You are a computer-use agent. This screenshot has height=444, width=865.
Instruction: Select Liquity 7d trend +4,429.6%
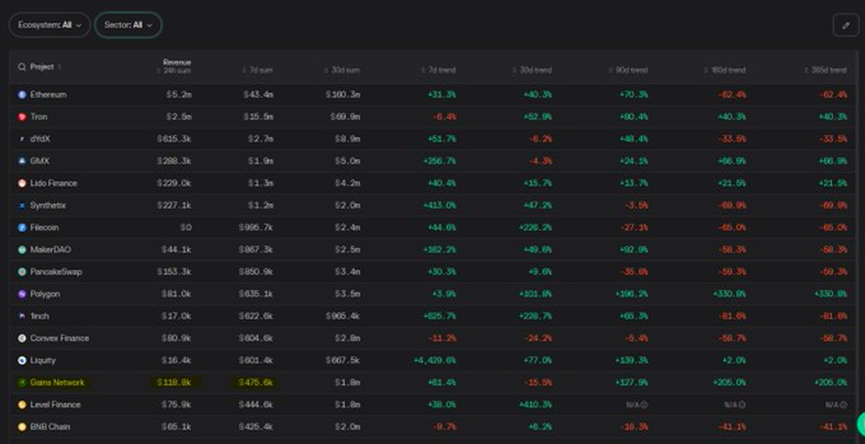coord(435,360)
